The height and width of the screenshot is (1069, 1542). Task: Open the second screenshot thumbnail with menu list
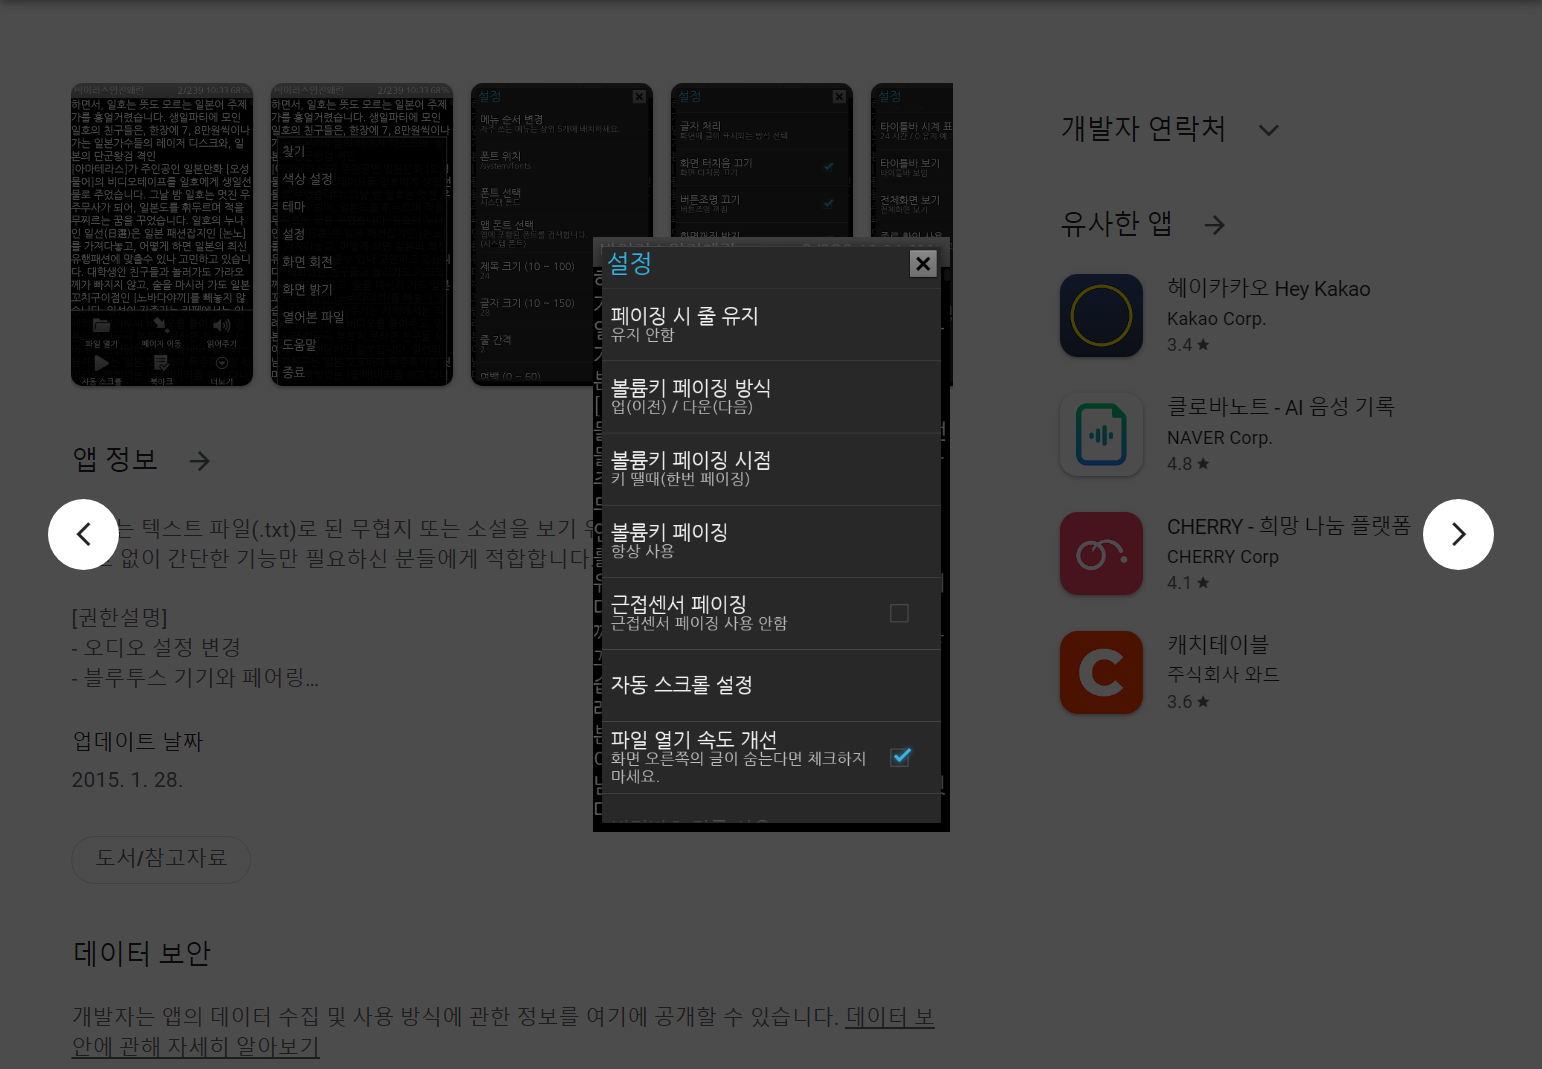pos(362,234)
